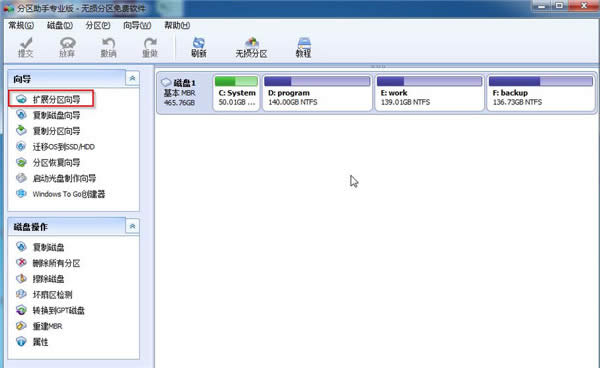Click 启动光盘制作向导 text
600x368 pixels.
pos(64,178)
